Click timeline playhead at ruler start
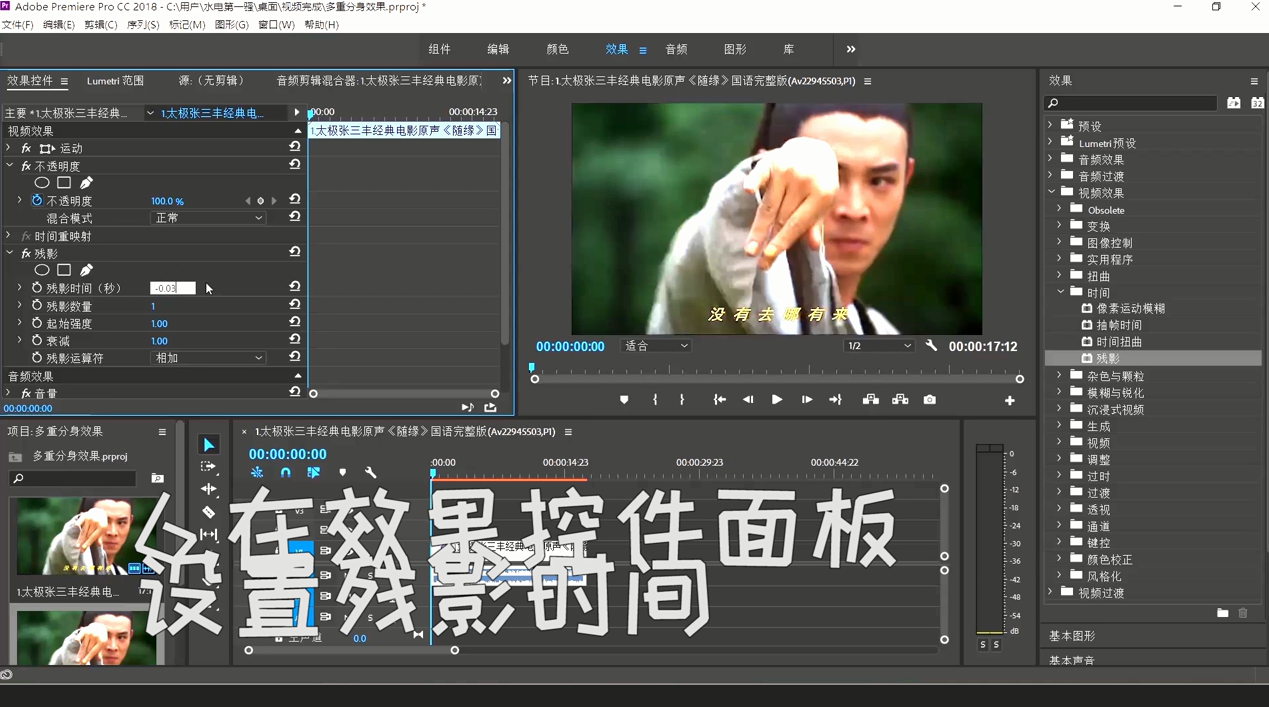The image size is (1269, 707). [x=433, y=473]
